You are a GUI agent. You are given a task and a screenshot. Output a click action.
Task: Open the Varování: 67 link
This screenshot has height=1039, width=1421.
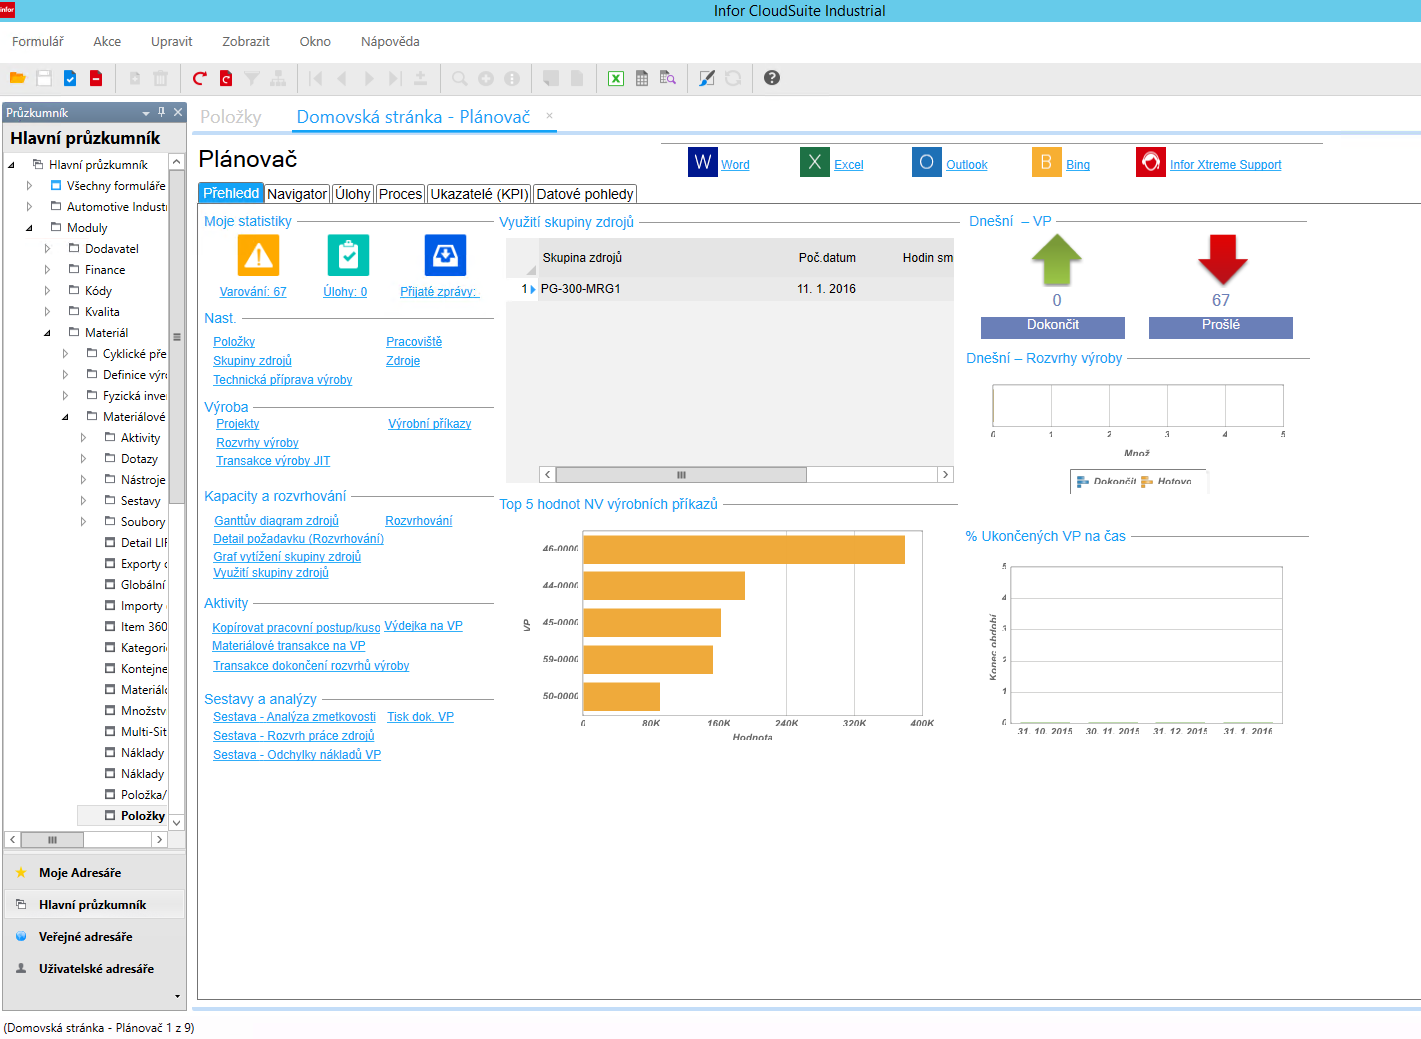click(x=253, y=292)
